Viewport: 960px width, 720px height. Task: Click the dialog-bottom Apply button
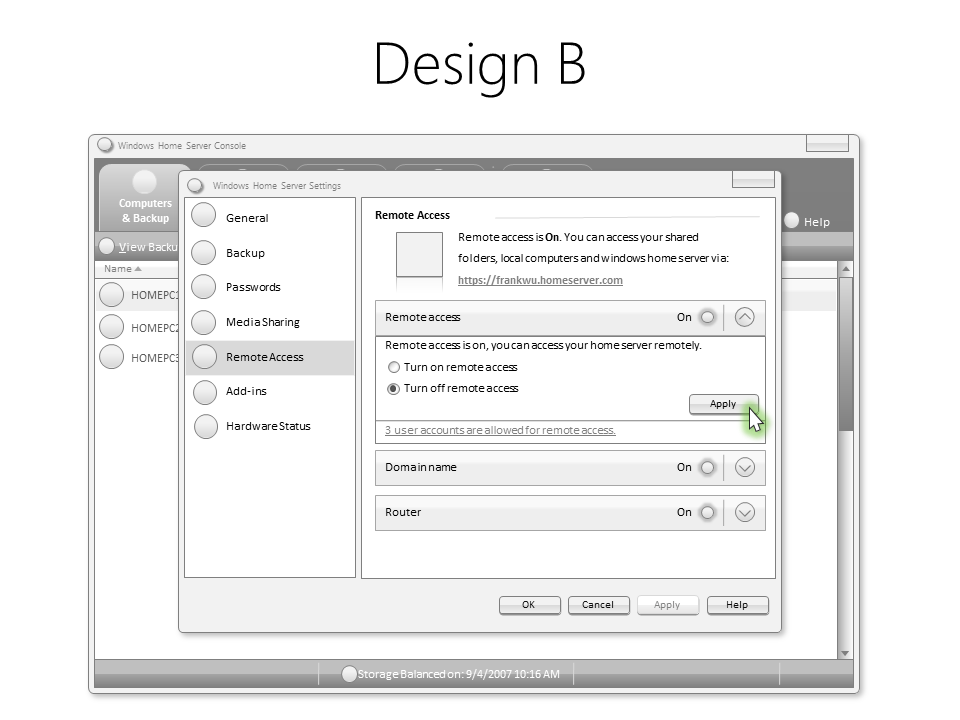[x=667, y=605]
